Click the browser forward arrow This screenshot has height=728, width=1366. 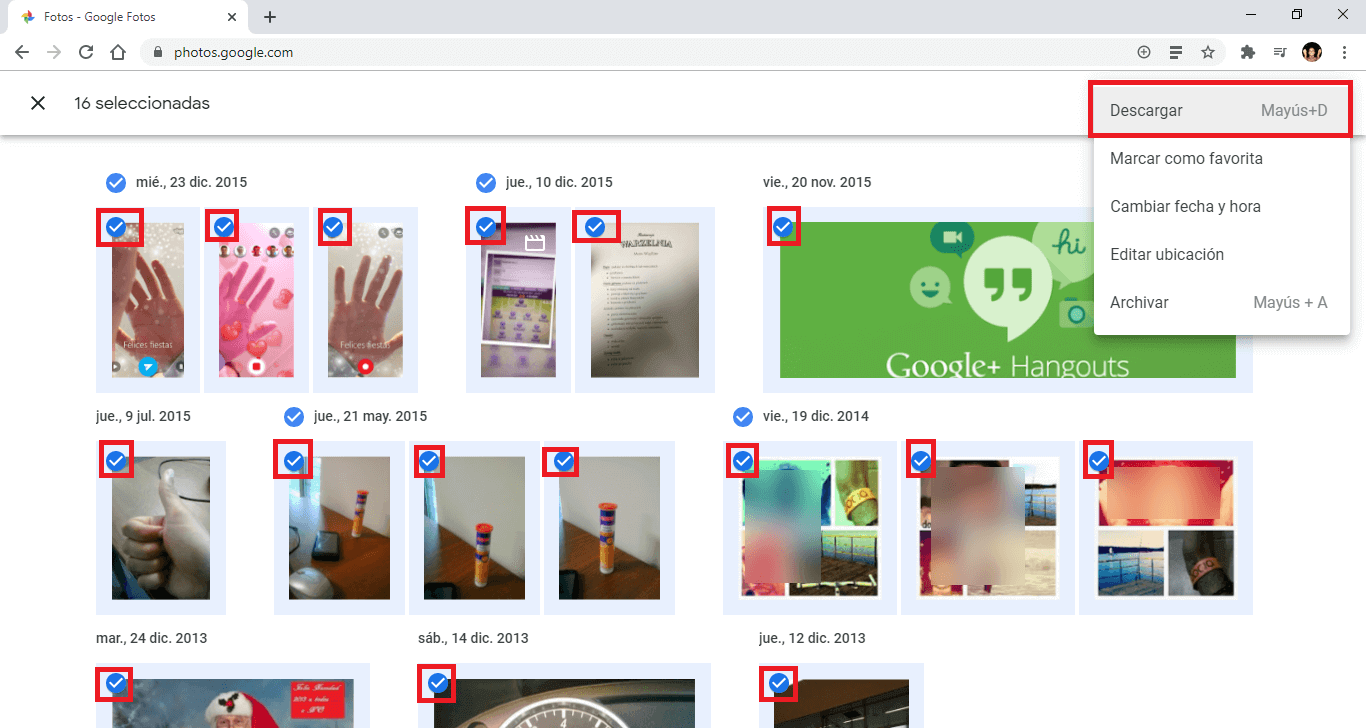54,52
